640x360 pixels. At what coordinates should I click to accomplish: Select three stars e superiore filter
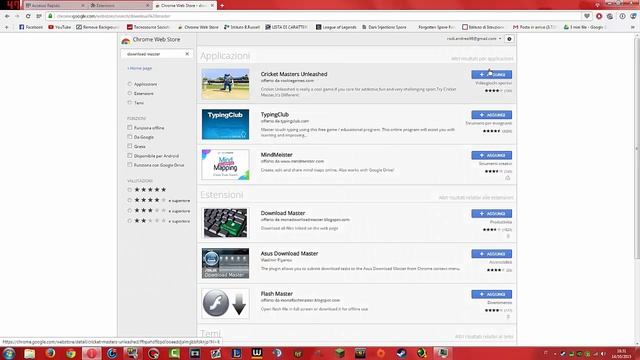pyautogui.click(x=130, y=211)
